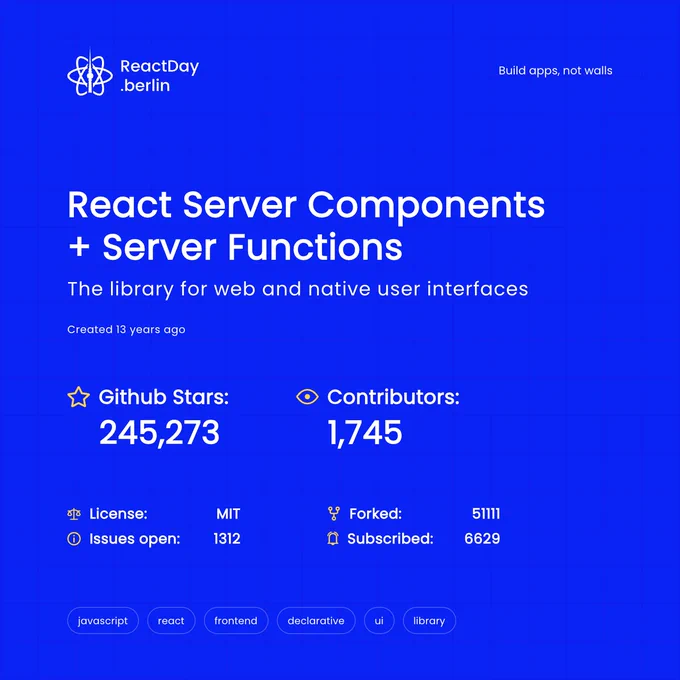Click 'The library for web and native user interfaces'
Viewport: 680px width, 680px height.
tap(298, 289)
